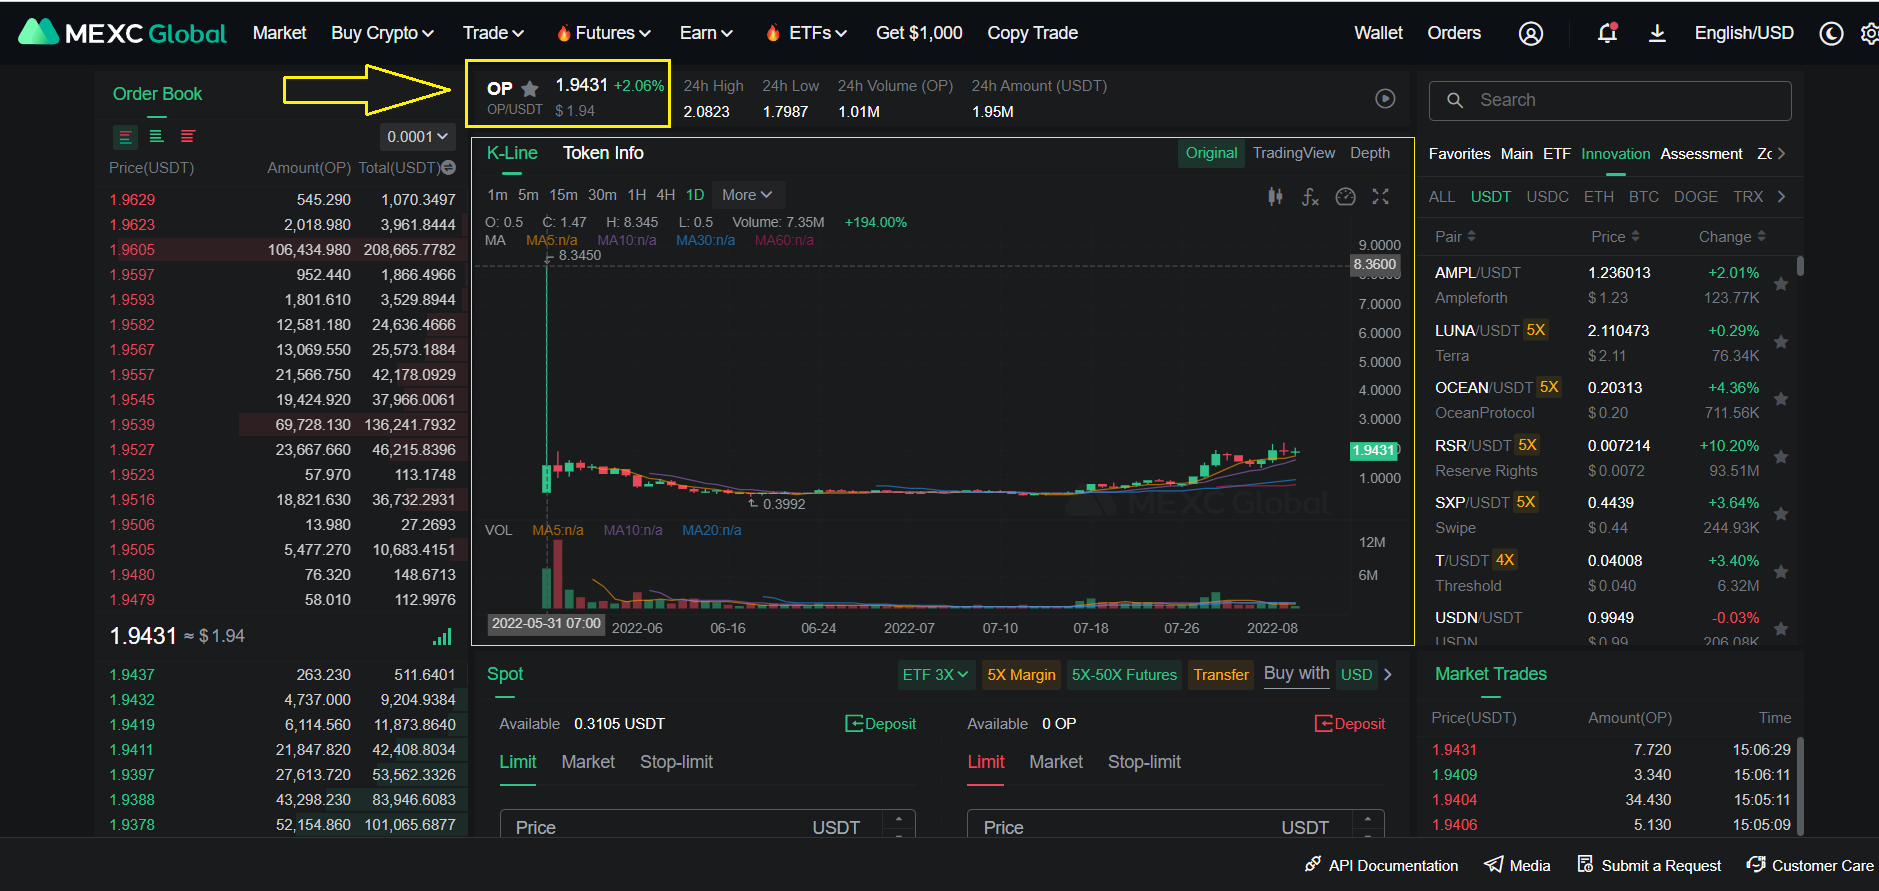The image size is (1879, 891).
Task: Sort the pair list by Change
Action: click(1732, 237)
